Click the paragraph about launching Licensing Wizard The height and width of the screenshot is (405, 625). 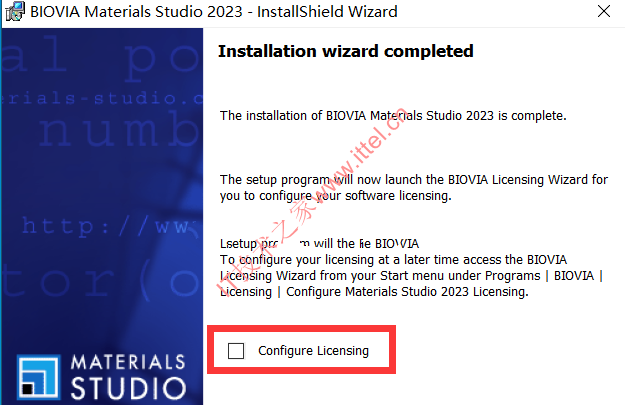pos(414,188)
